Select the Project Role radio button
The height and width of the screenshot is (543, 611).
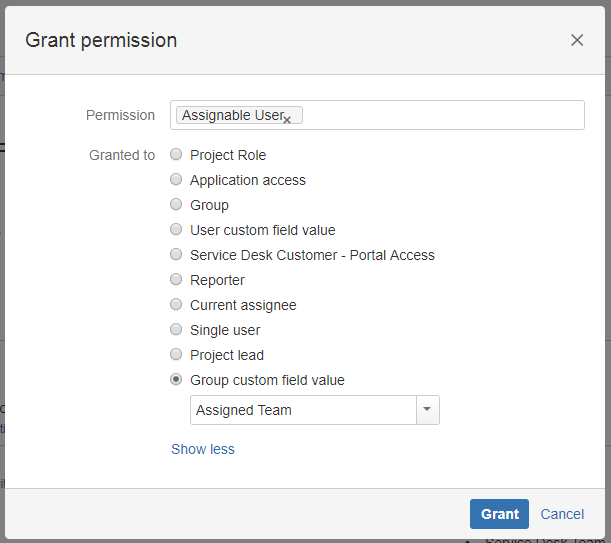click(x=176, y=155)
